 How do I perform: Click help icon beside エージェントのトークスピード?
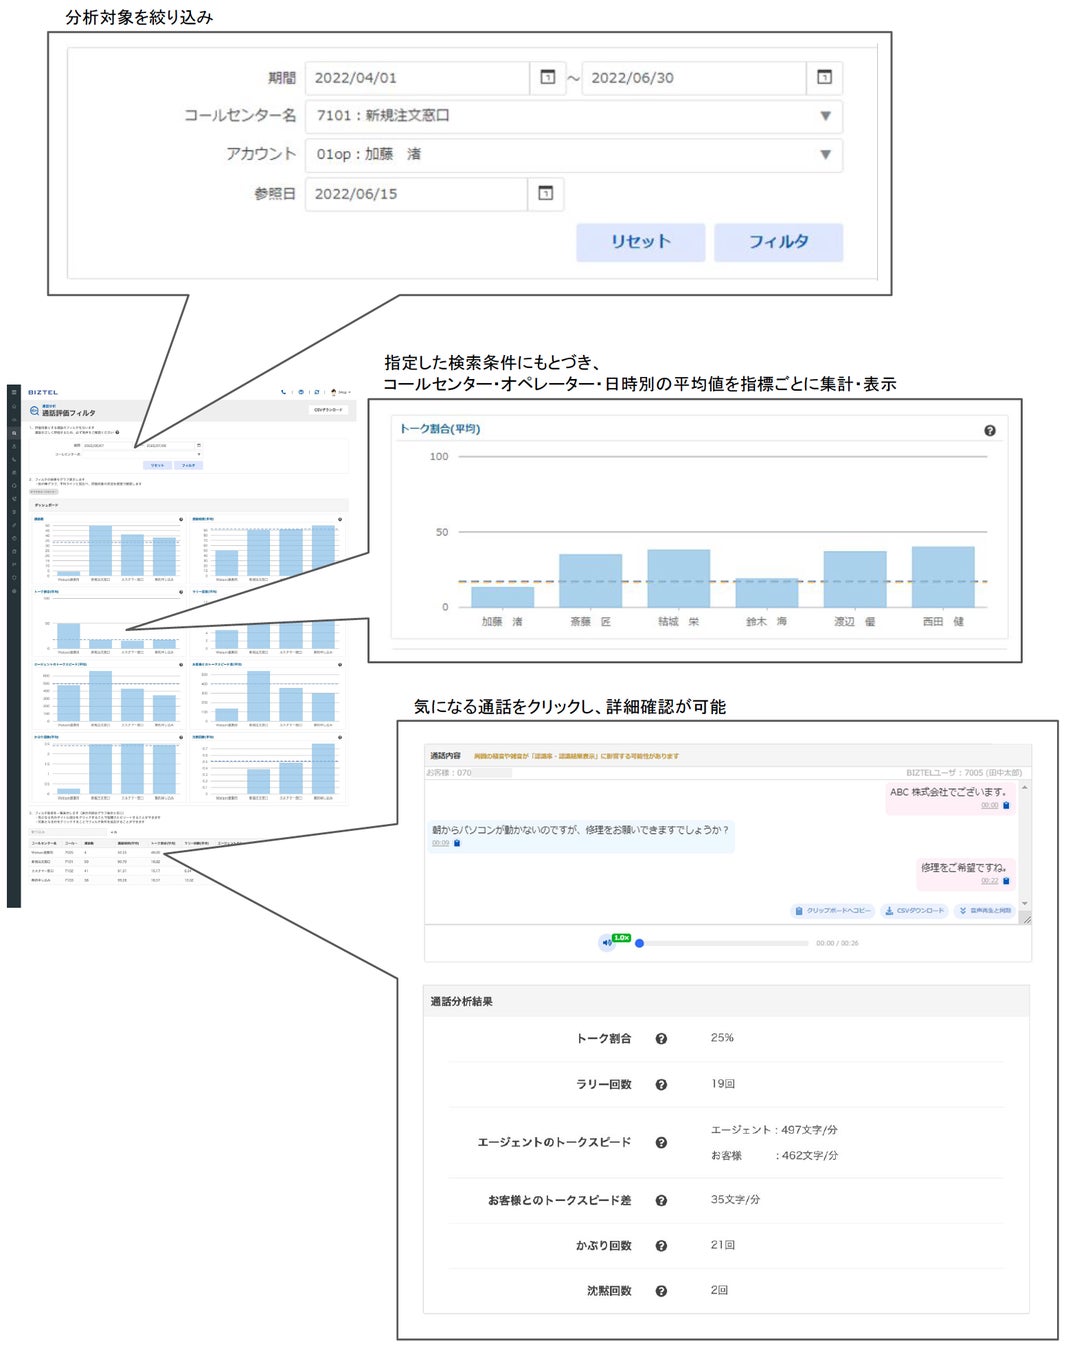click(x=661, y=1143)
